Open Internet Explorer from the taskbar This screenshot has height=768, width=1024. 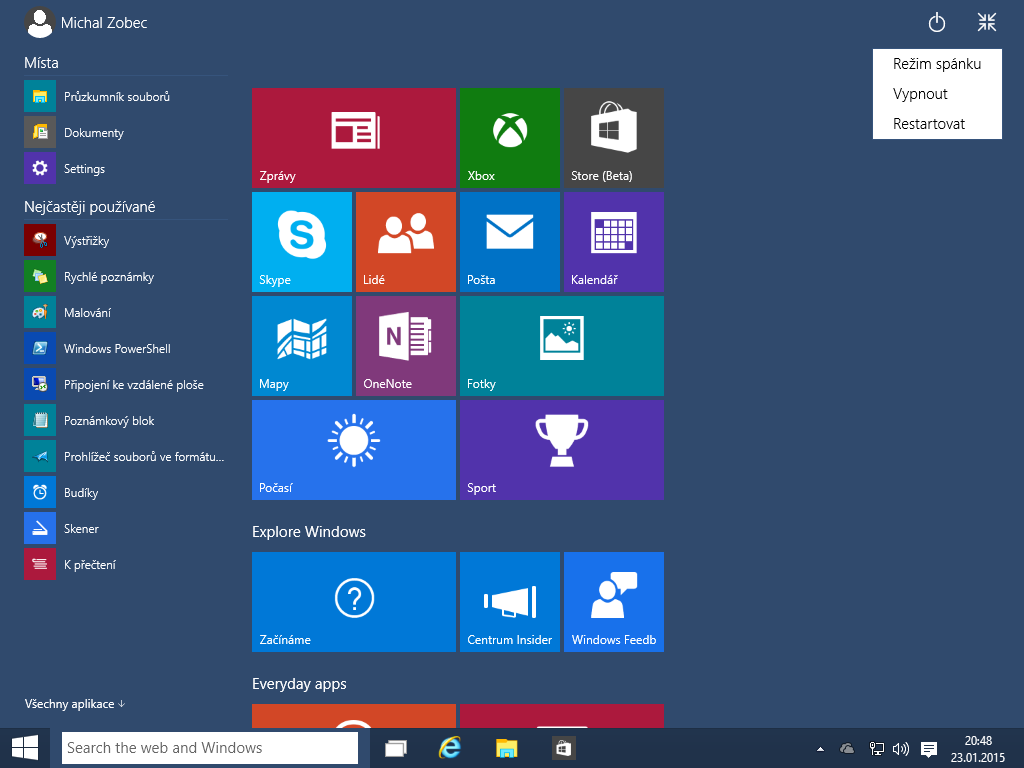pyautogui.click(x=450, y=747)
